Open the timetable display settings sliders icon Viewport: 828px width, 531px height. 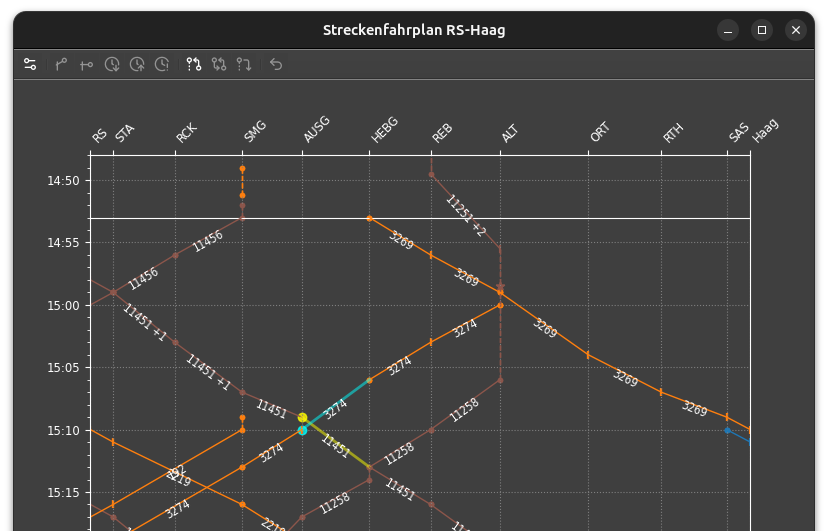click(x=30, y=64)
